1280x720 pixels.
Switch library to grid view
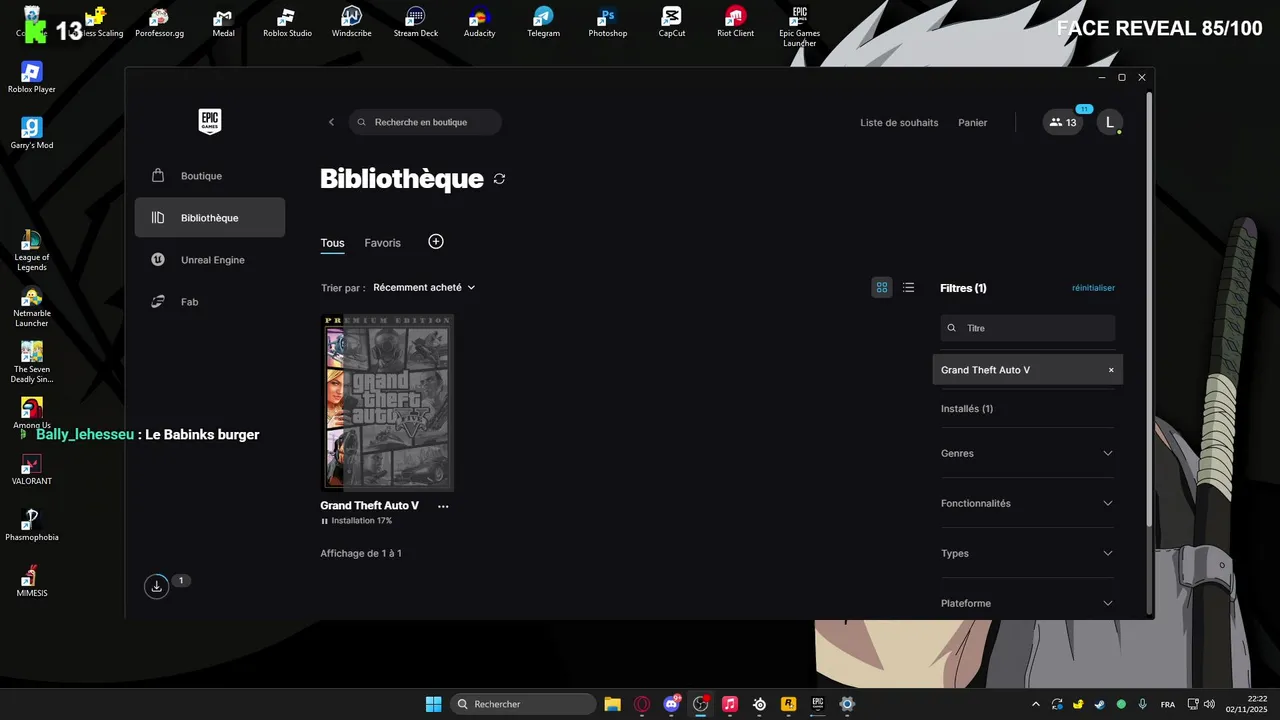tap(882, 287)
